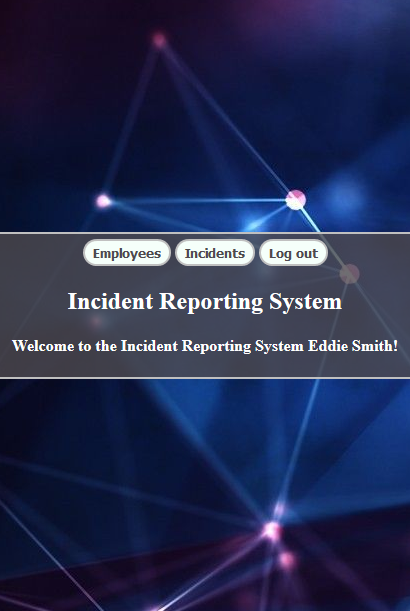The width and height of the screenshot is (410, 611).
Task: Select the 'Incident Reporting System' heading
Action: (x=205, y=301)
